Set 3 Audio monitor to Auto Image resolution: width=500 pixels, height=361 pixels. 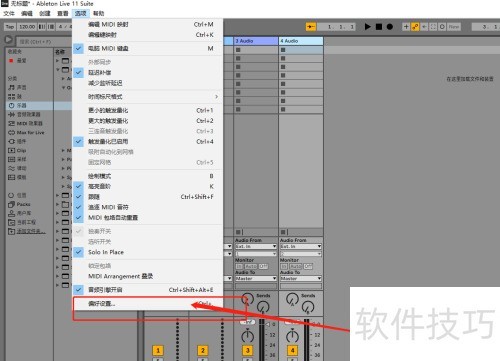pos(251,266)
